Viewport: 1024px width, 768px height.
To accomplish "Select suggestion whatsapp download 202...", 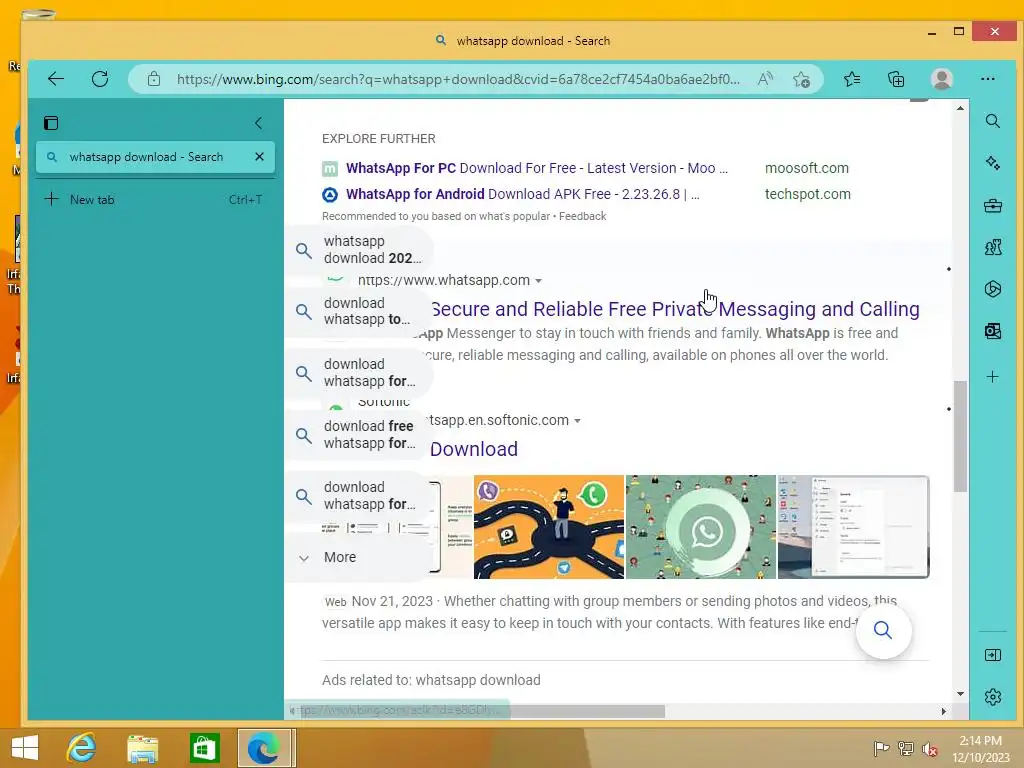I will [x=359, y=249].
